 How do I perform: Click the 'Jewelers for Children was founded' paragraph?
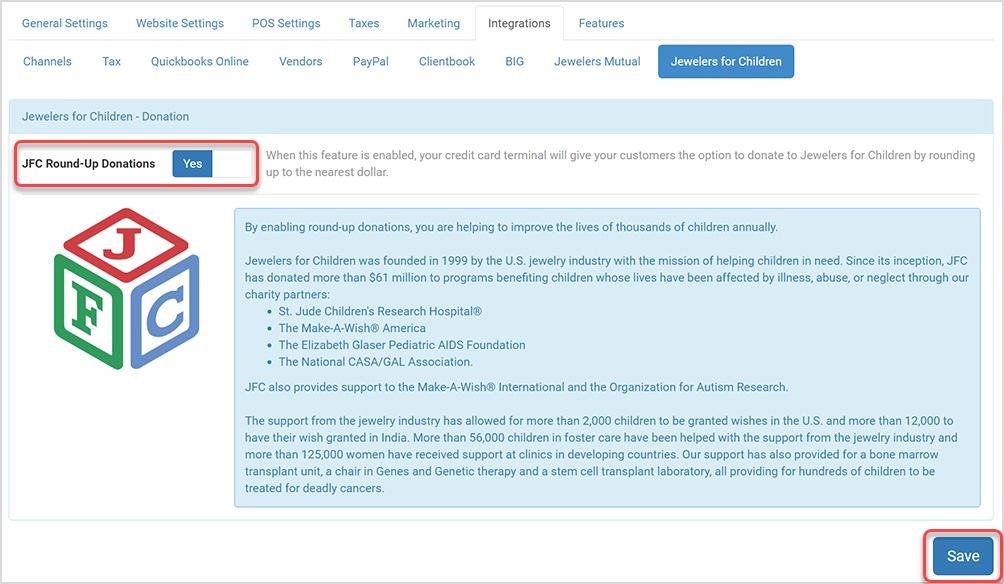(x=606, y=277)
